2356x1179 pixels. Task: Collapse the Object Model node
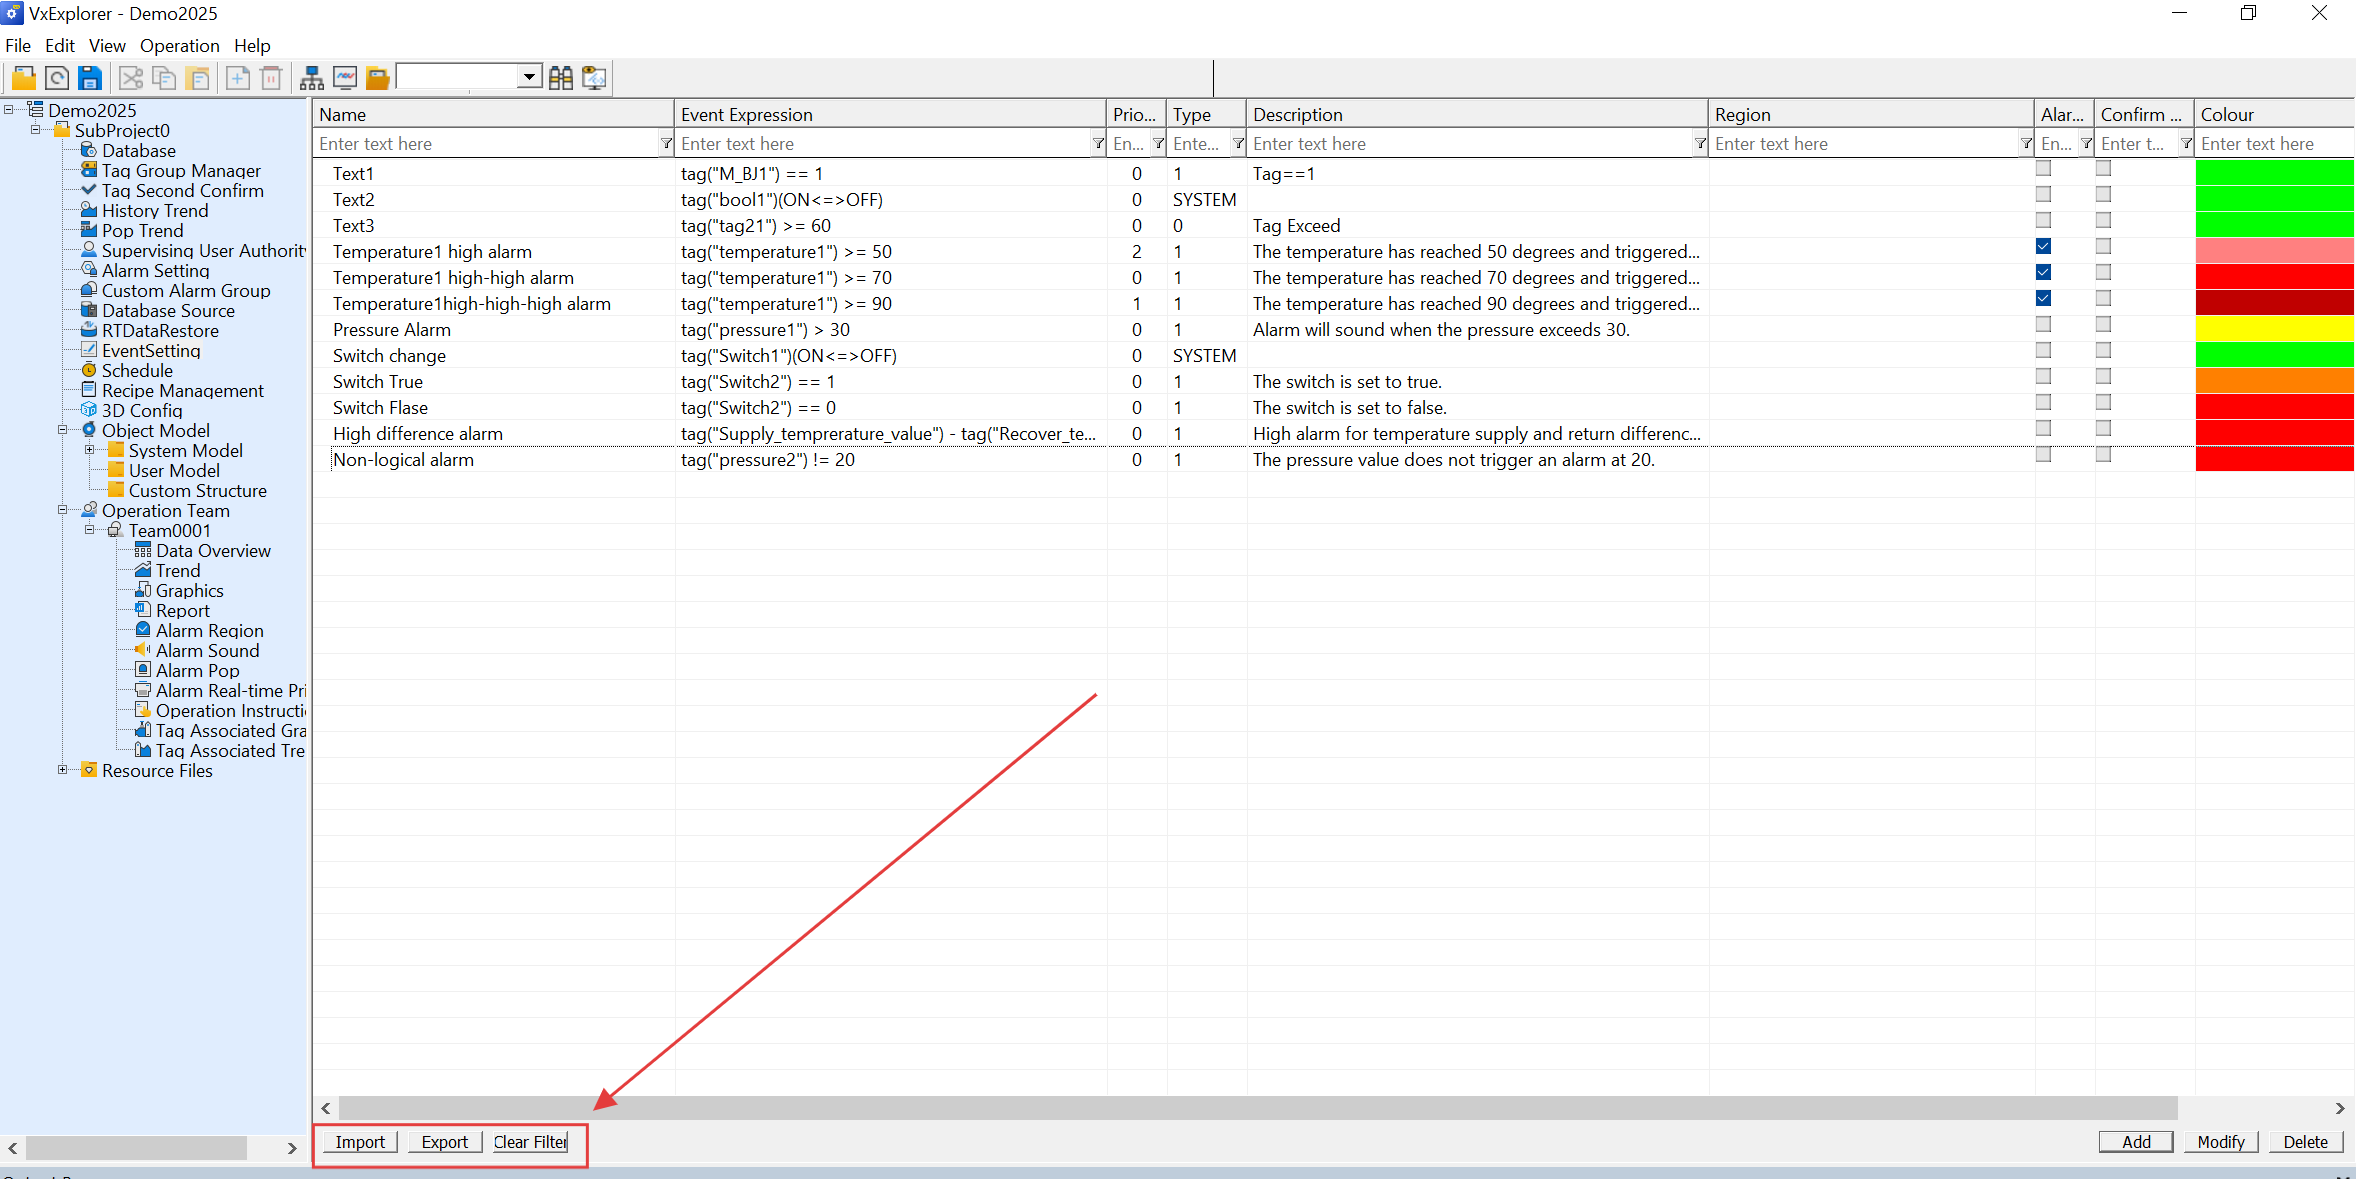(62, 430)
